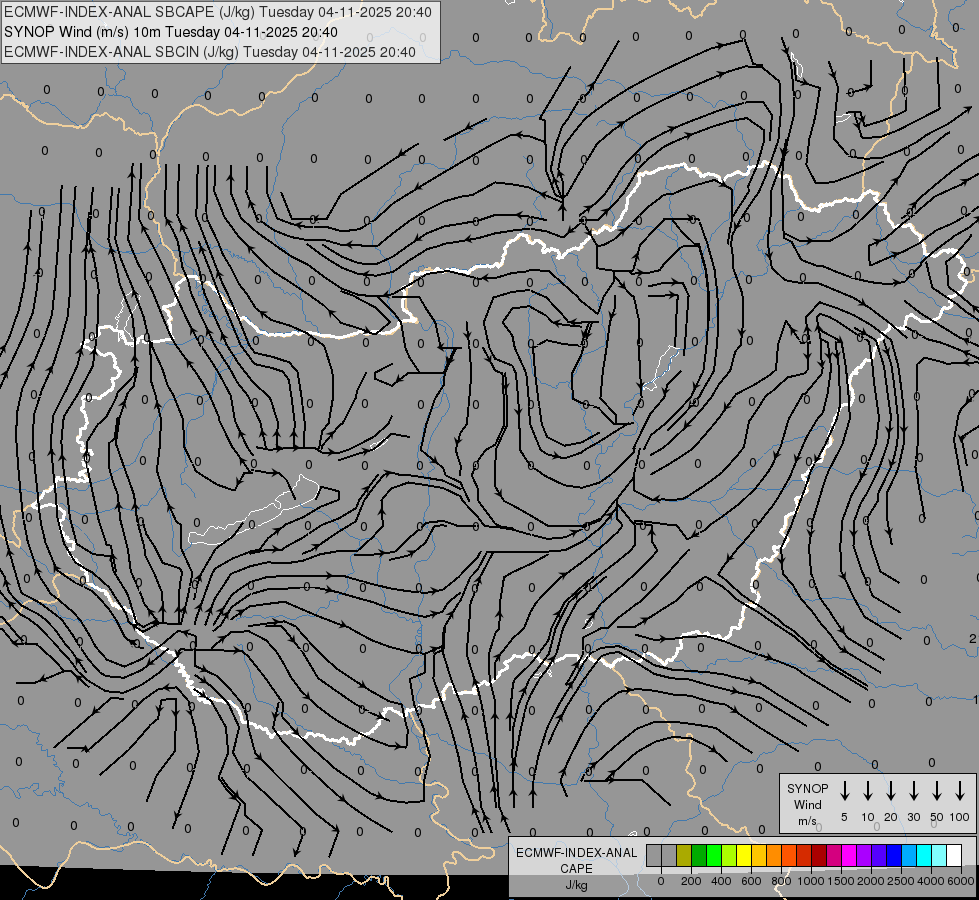The height and width of the screenshot is (900, 979).
Task: Click the 'CAPE' label in the color legend
Action: coord(576,868)
